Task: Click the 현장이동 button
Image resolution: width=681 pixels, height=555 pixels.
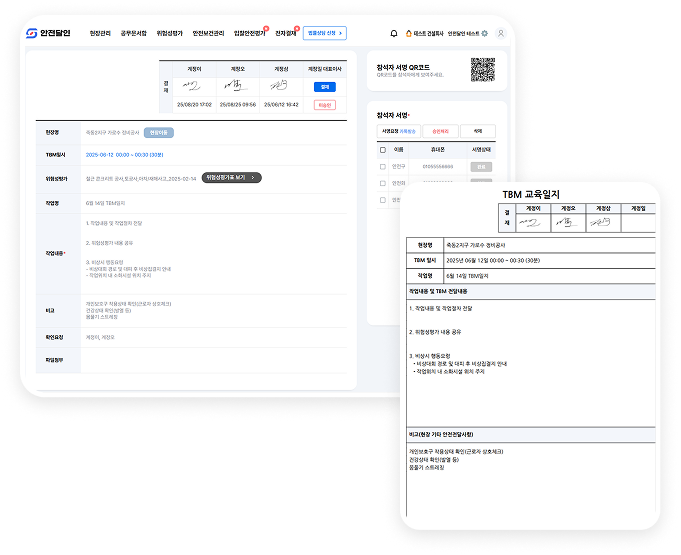Action: pyautogui.click(x=159, y=132)
